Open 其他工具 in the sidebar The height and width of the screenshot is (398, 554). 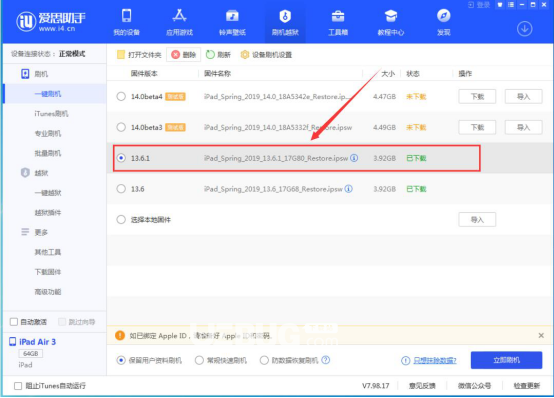coord(48,252)
